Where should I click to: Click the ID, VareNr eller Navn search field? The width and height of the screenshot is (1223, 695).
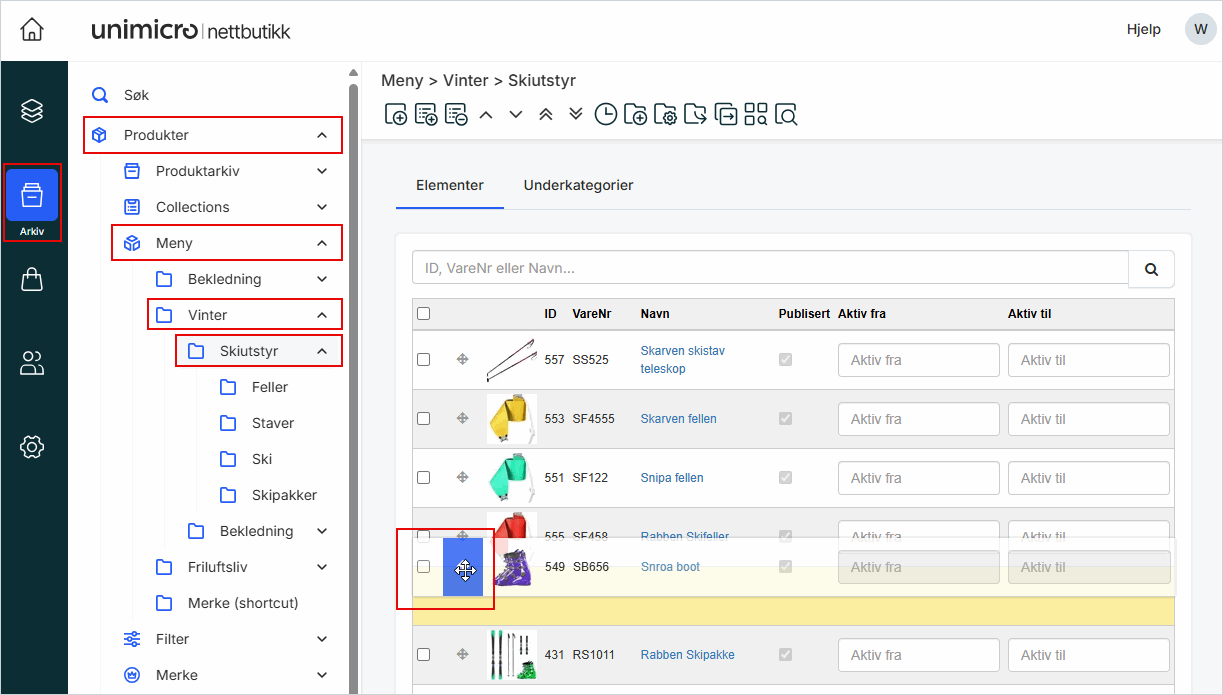tap(770, 268)
